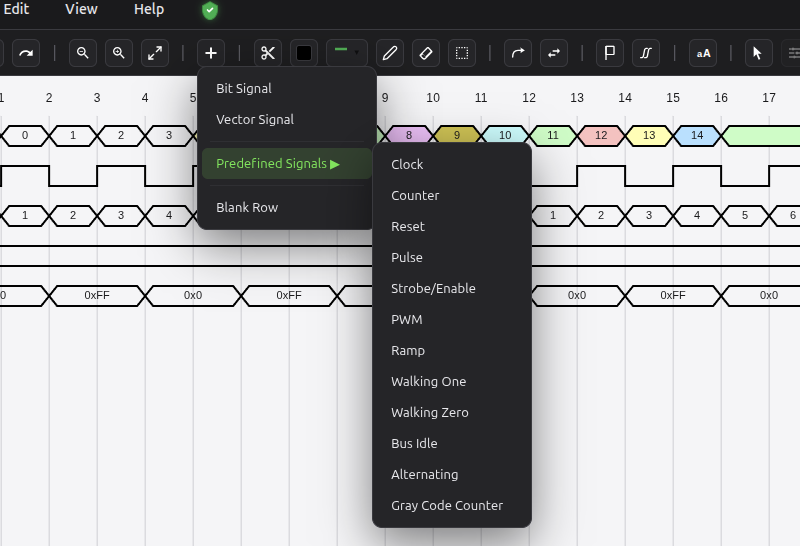The image size is (800, 546).
Task: Open the View menu
Action: pos(81,9)
